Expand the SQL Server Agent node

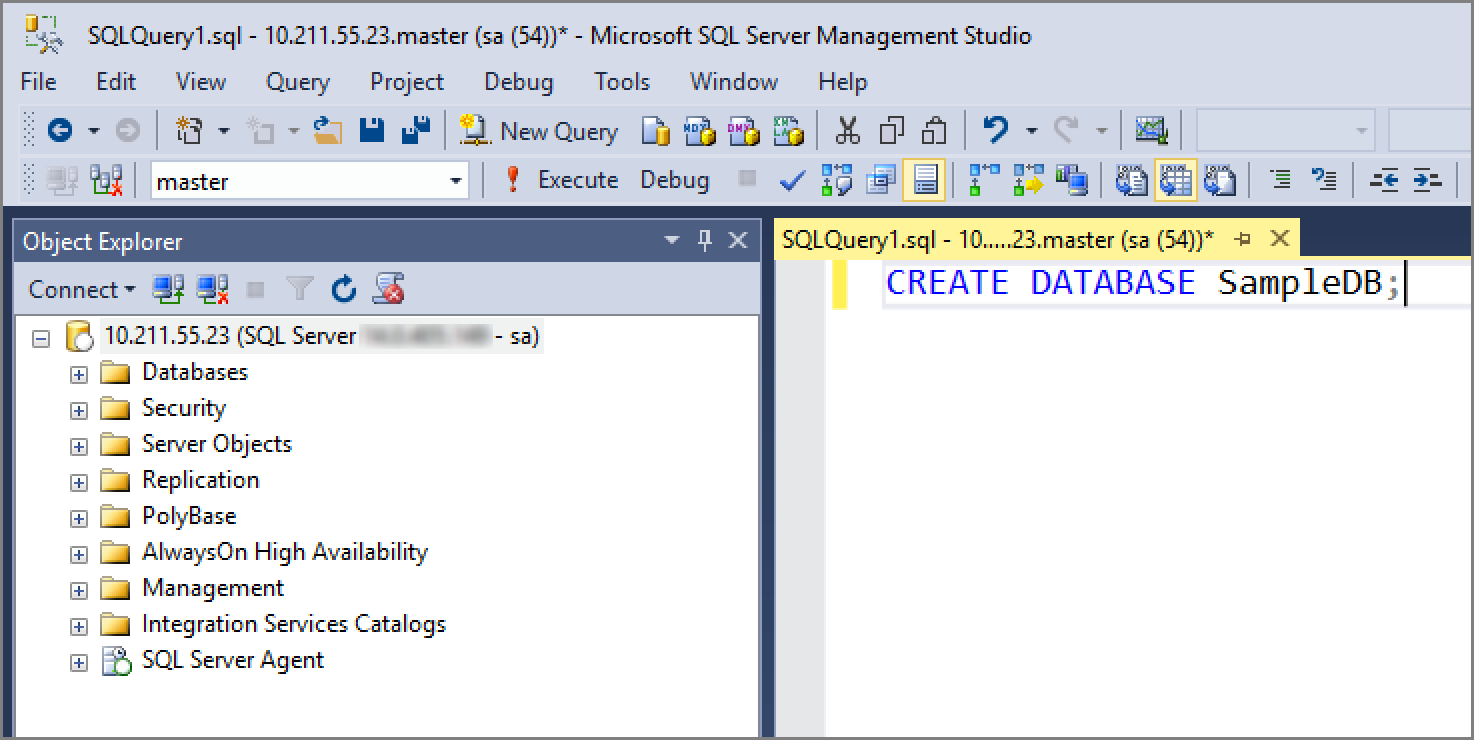[x=79, y=660]
